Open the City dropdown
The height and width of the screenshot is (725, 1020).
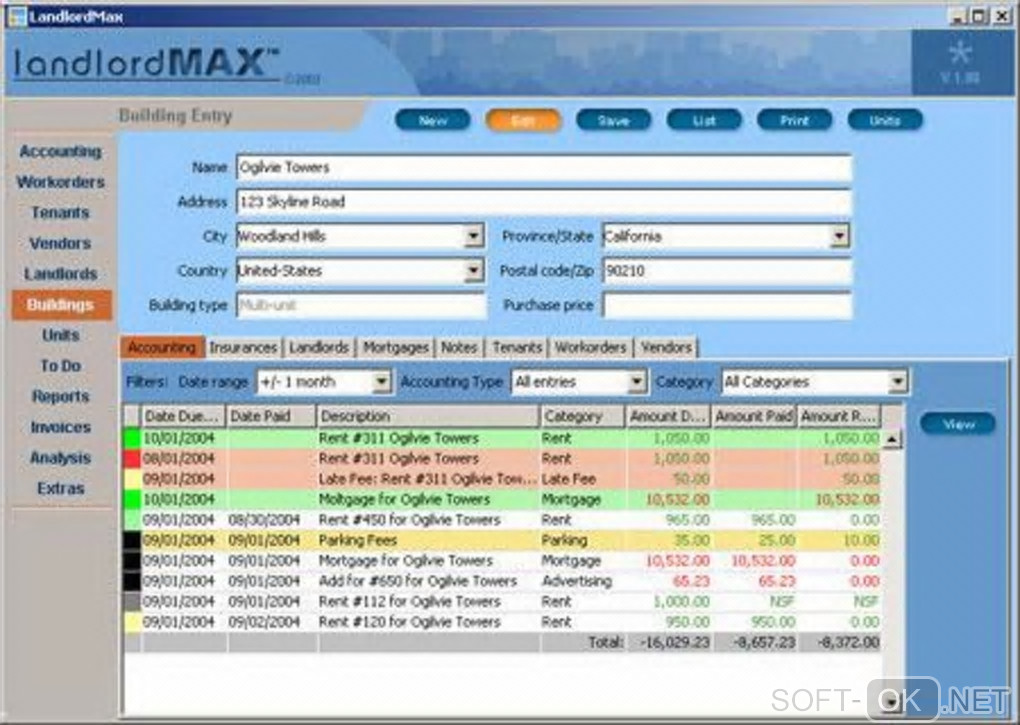coord(474,235)
